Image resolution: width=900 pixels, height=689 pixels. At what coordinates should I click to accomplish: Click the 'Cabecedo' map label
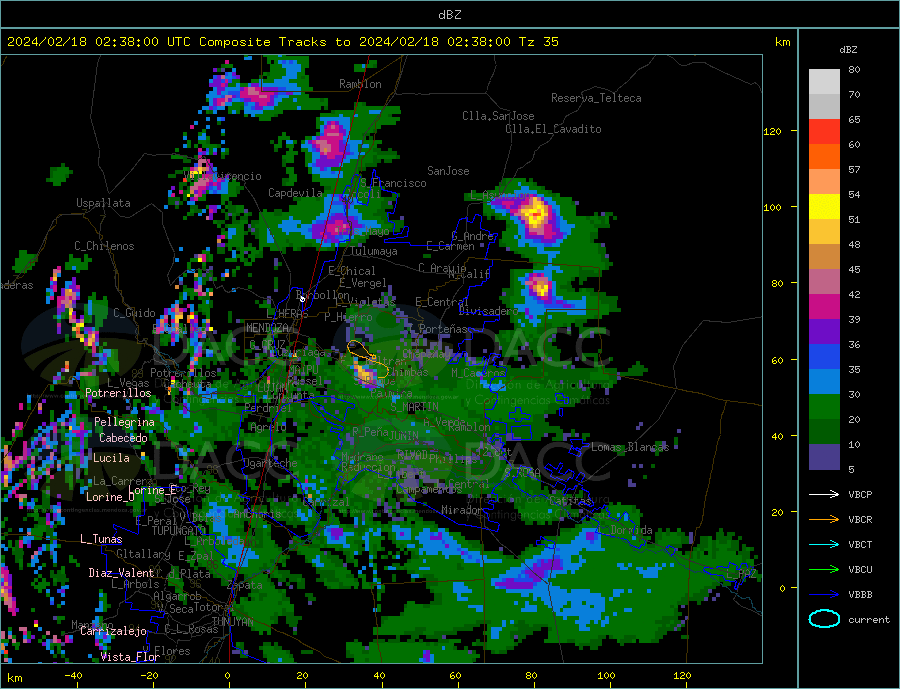click(x=123, y=438)
